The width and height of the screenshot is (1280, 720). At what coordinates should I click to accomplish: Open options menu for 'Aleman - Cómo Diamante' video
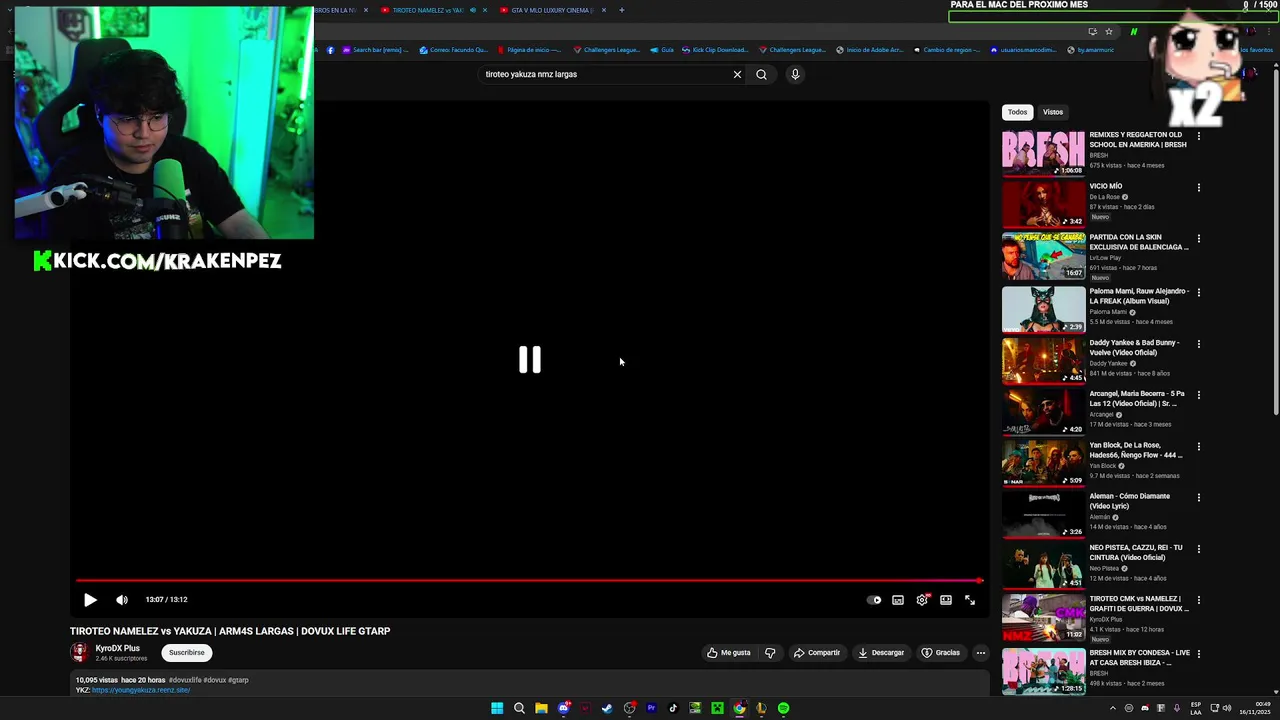[x=1198, y=498]
